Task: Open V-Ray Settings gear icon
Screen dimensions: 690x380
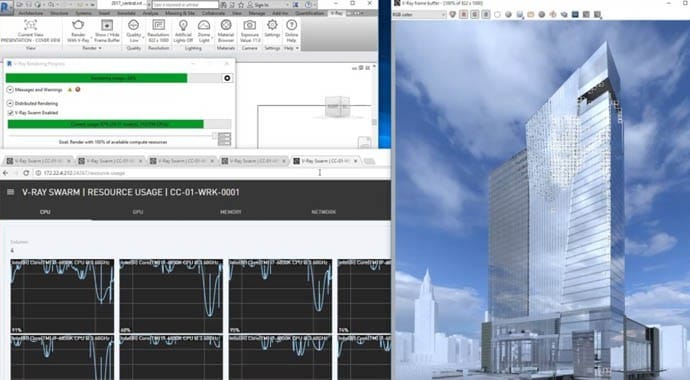Action: (x=272, y=25)
